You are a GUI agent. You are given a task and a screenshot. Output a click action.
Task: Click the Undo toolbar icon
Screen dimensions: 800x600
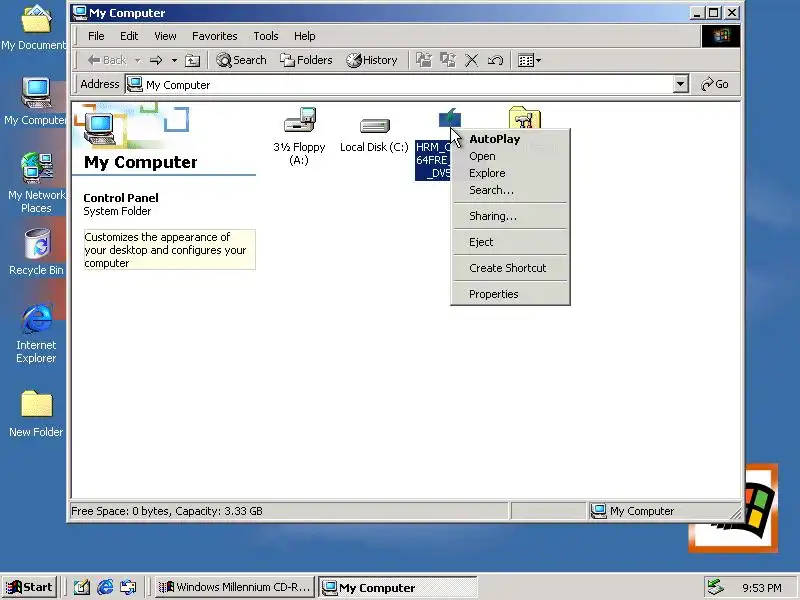pyautogui.click(x=495, y=60)
